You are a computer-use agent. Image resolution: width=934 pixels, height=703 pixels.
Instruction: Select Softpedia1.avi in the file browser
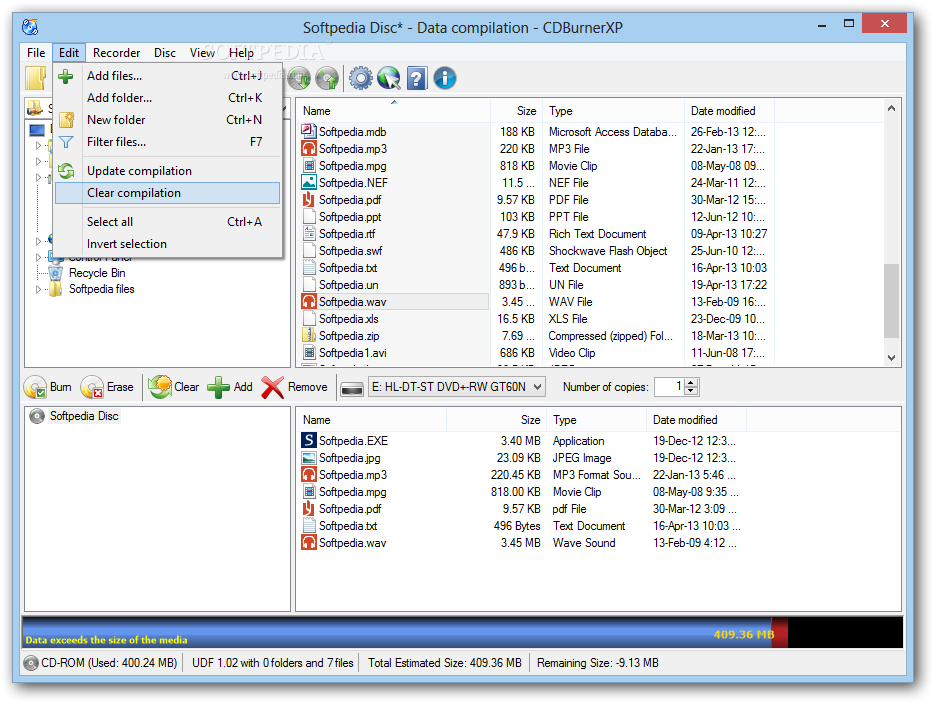[353, 353]
